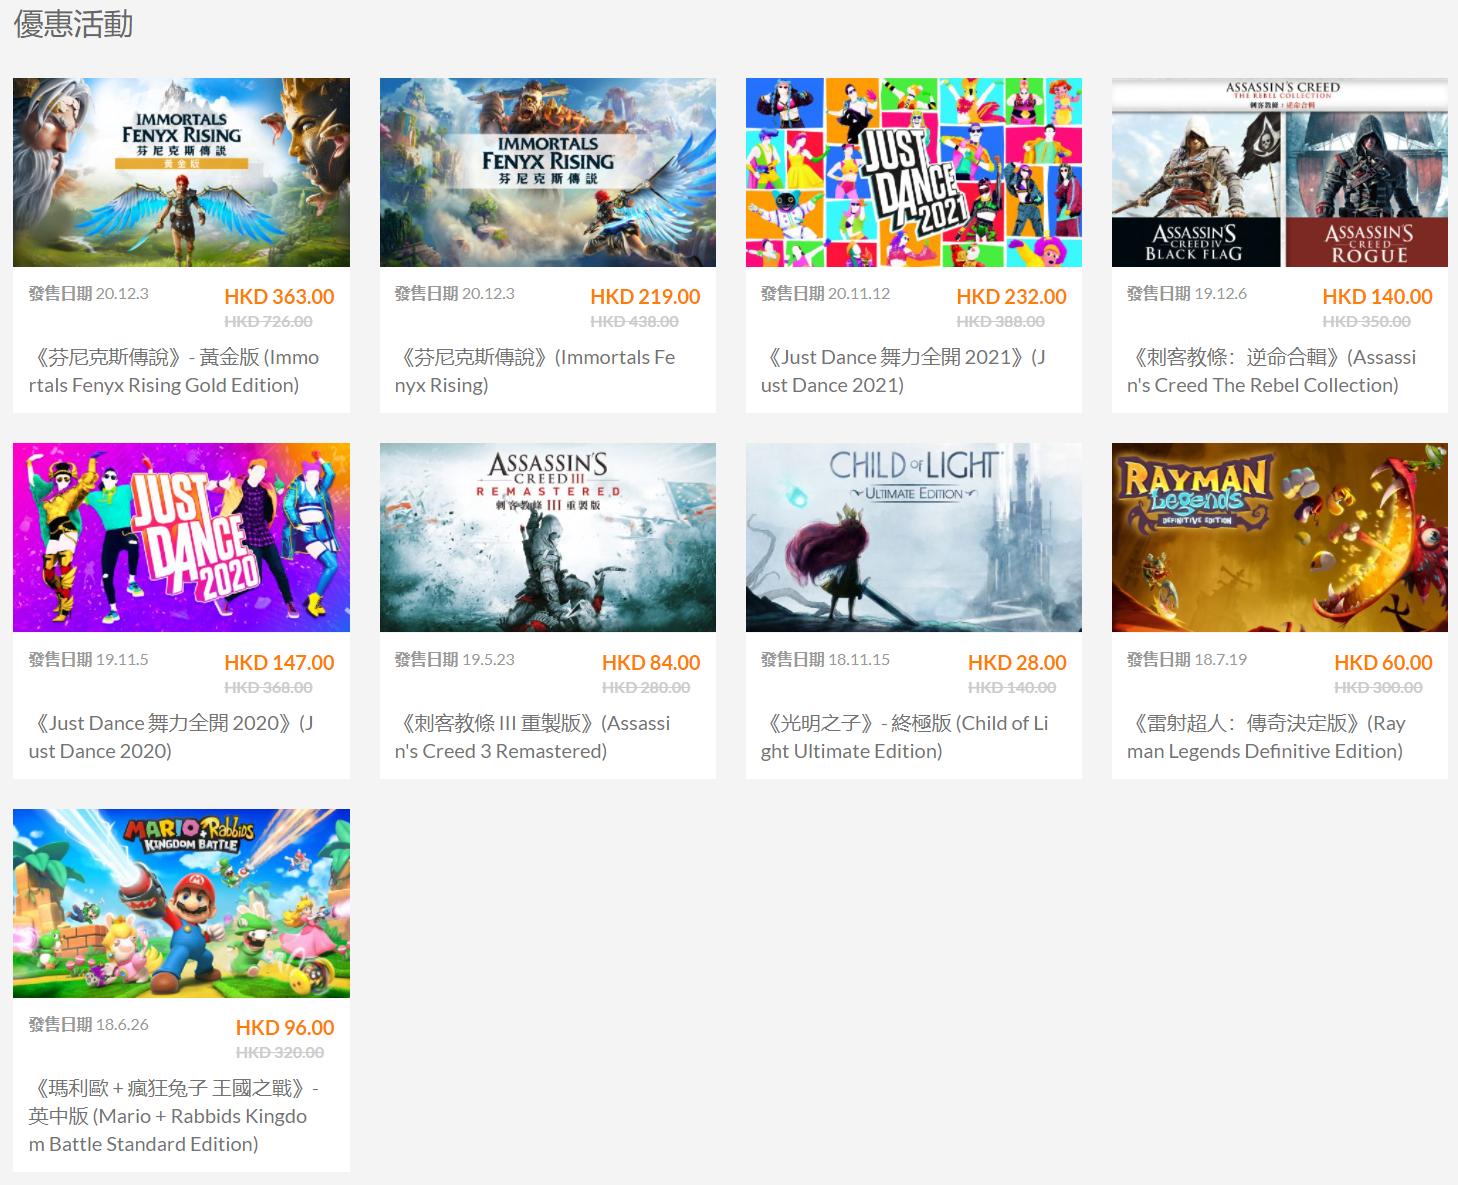
Task: Click the Immortals Fenyx Rising Gold Edition title
Action: click(174, 371)
